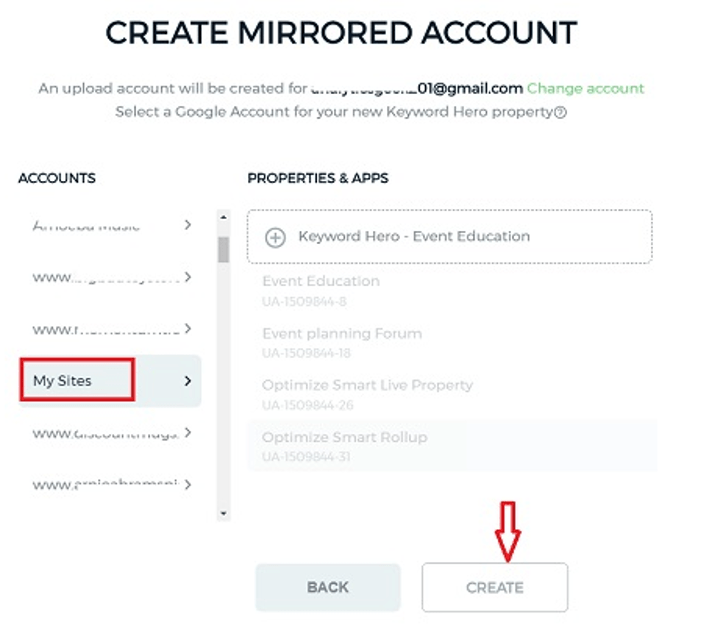This screenshot has height=629, width=725.
Task: Select the Event Education property
Action: click(321, 281)
